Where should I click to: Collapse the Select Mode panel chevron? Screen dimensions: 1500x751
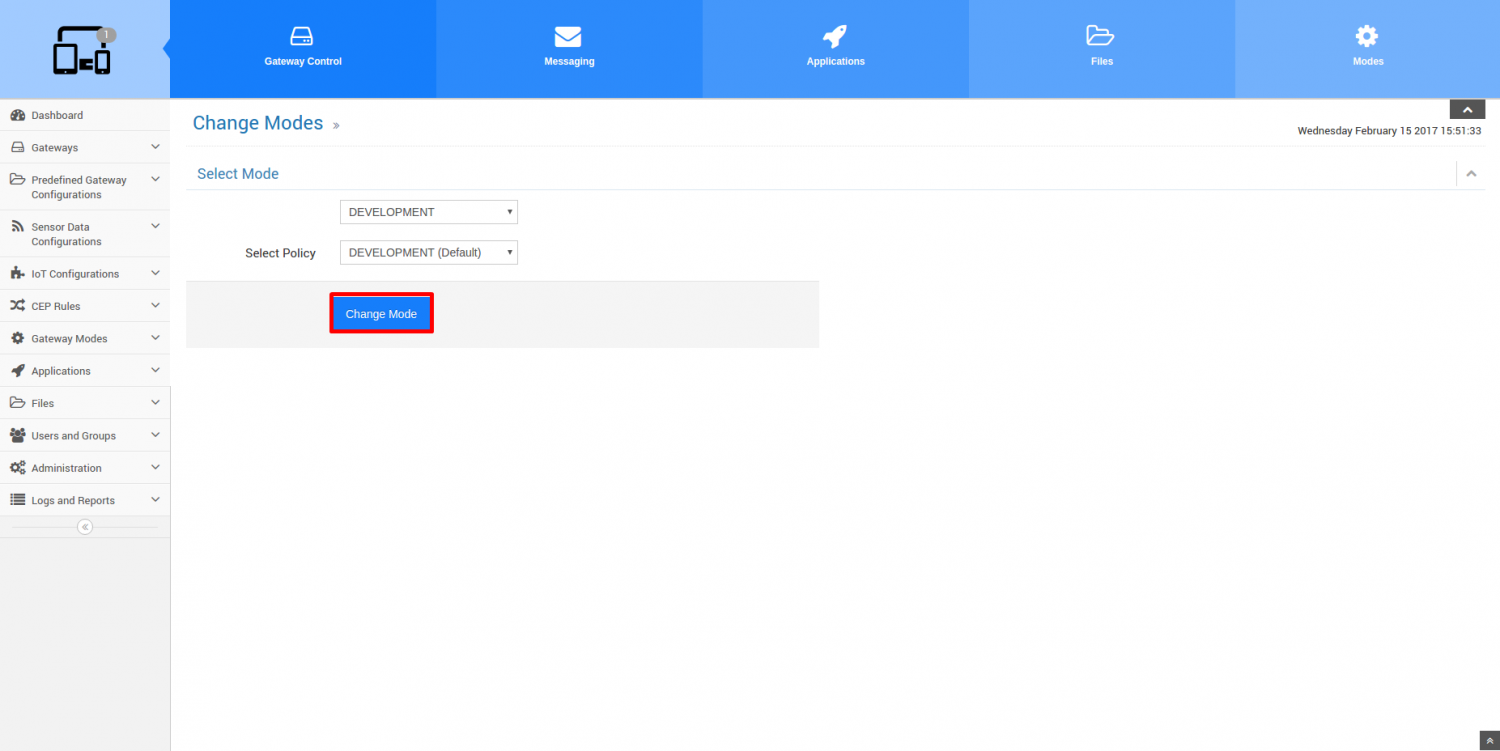pos(1470,174)
